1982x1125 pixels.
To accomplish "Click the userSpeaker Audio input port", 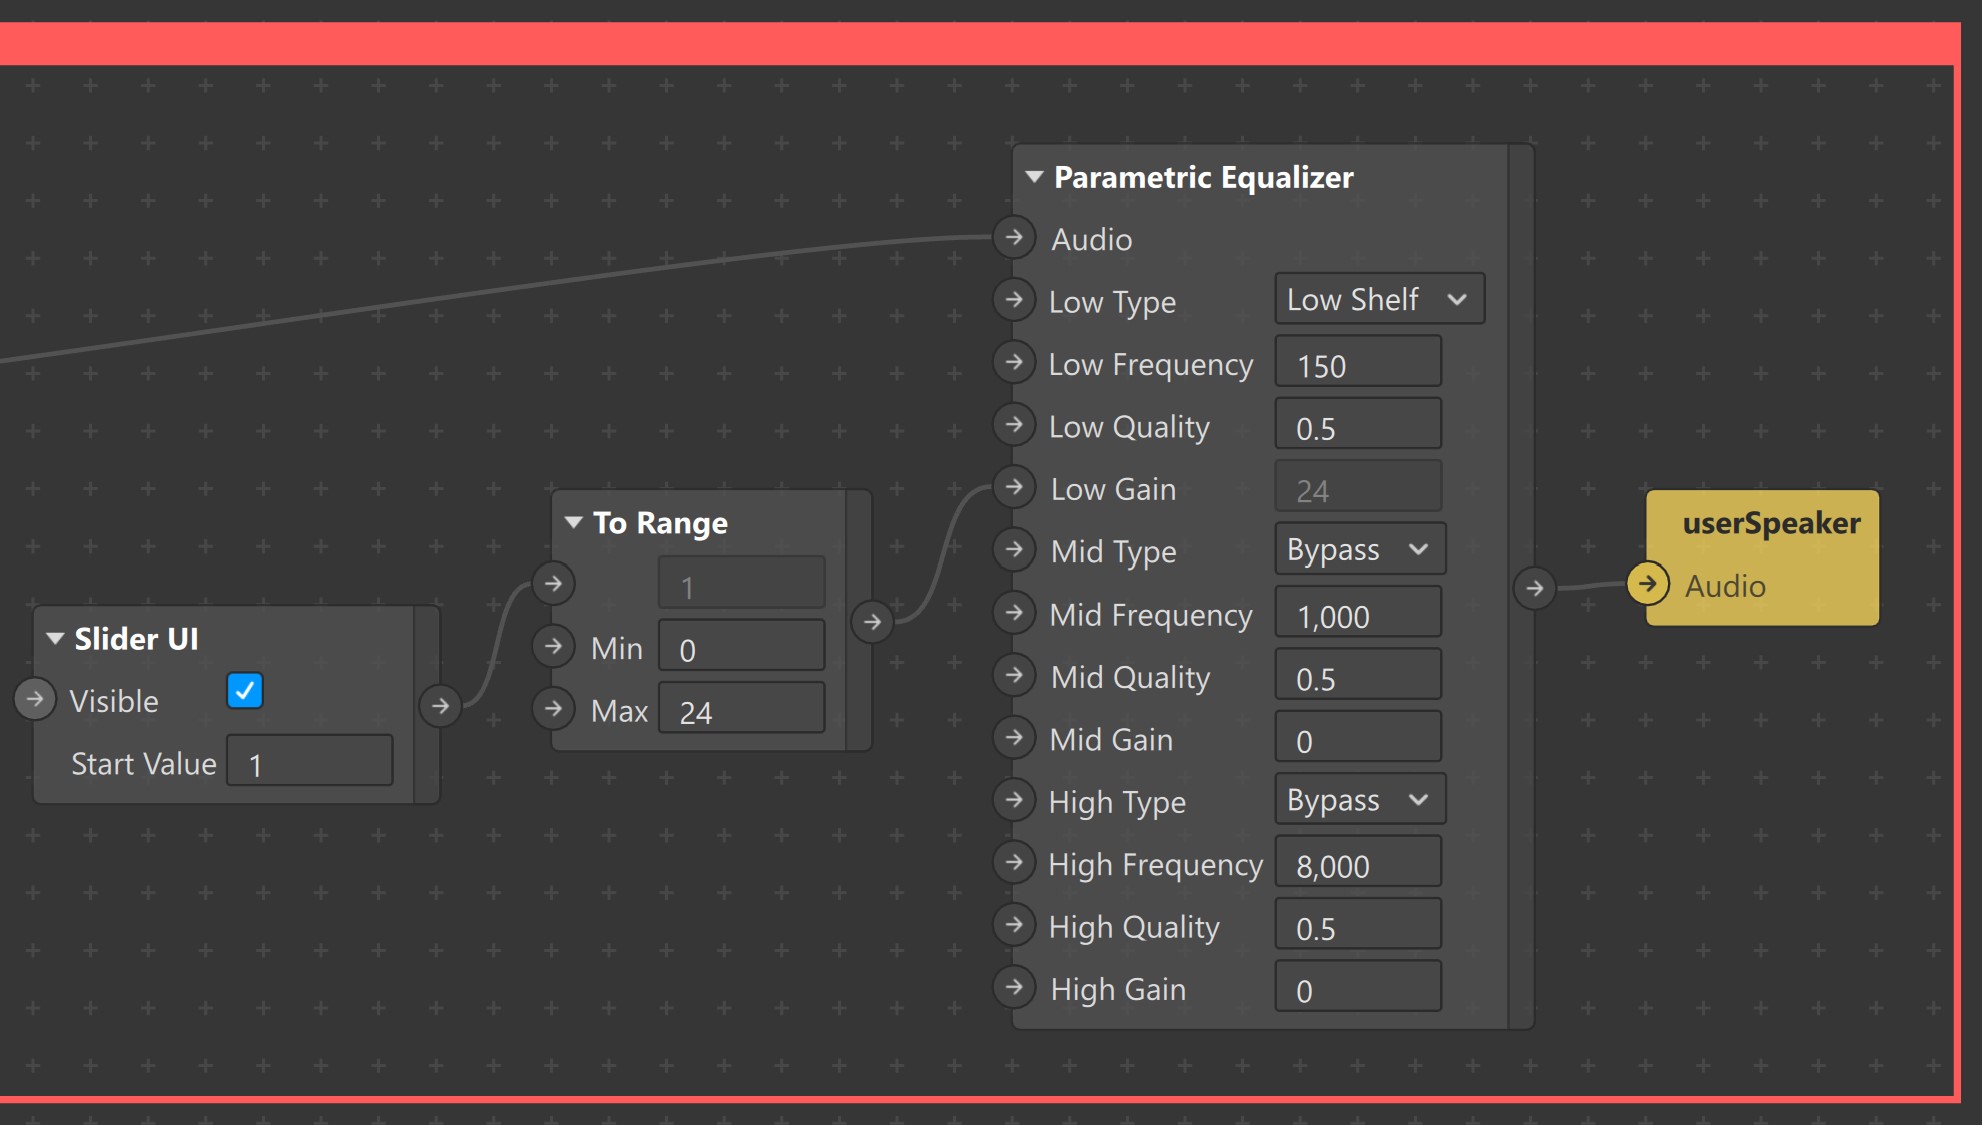I will 1648,584.
